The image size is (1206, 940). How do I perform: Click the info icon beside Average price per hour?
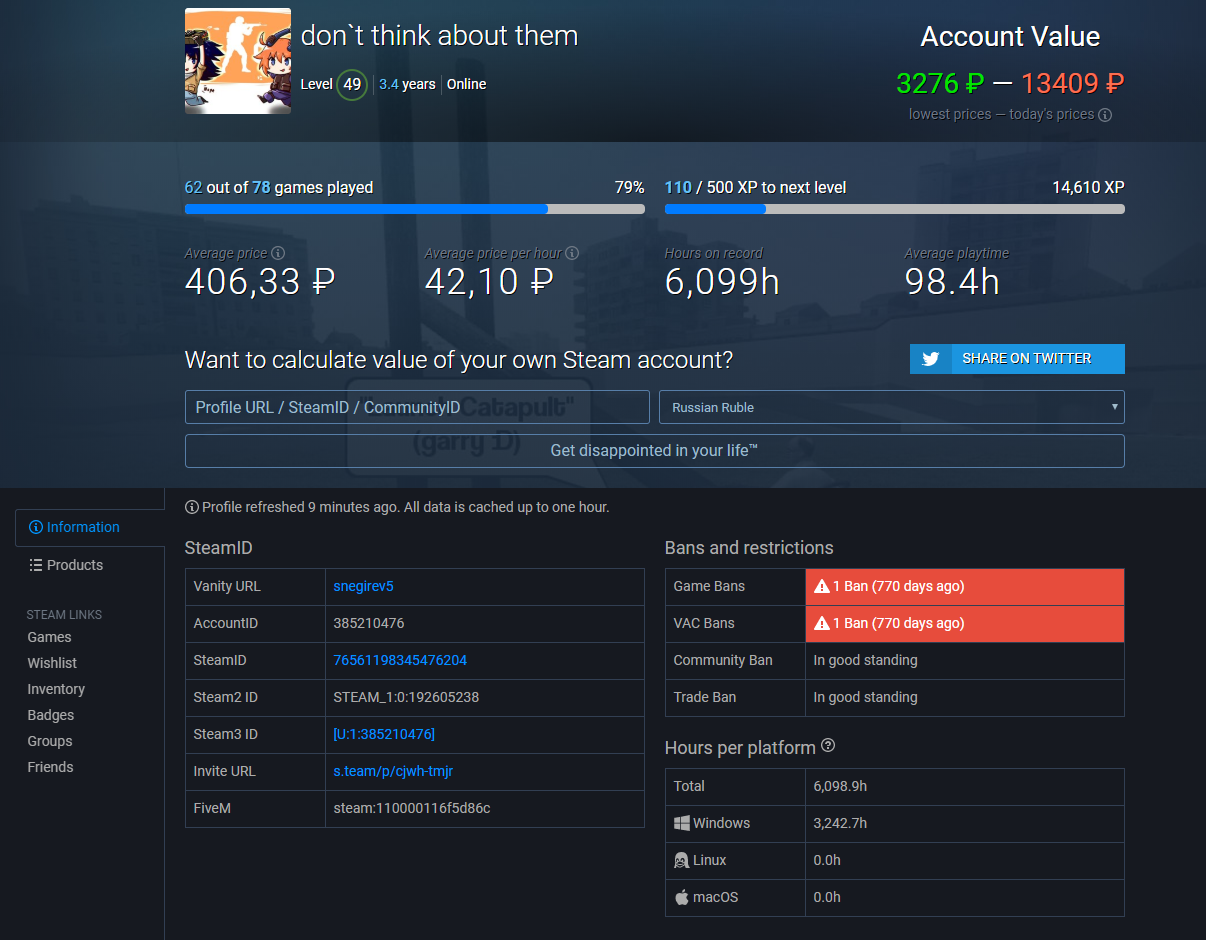(572, 253)
